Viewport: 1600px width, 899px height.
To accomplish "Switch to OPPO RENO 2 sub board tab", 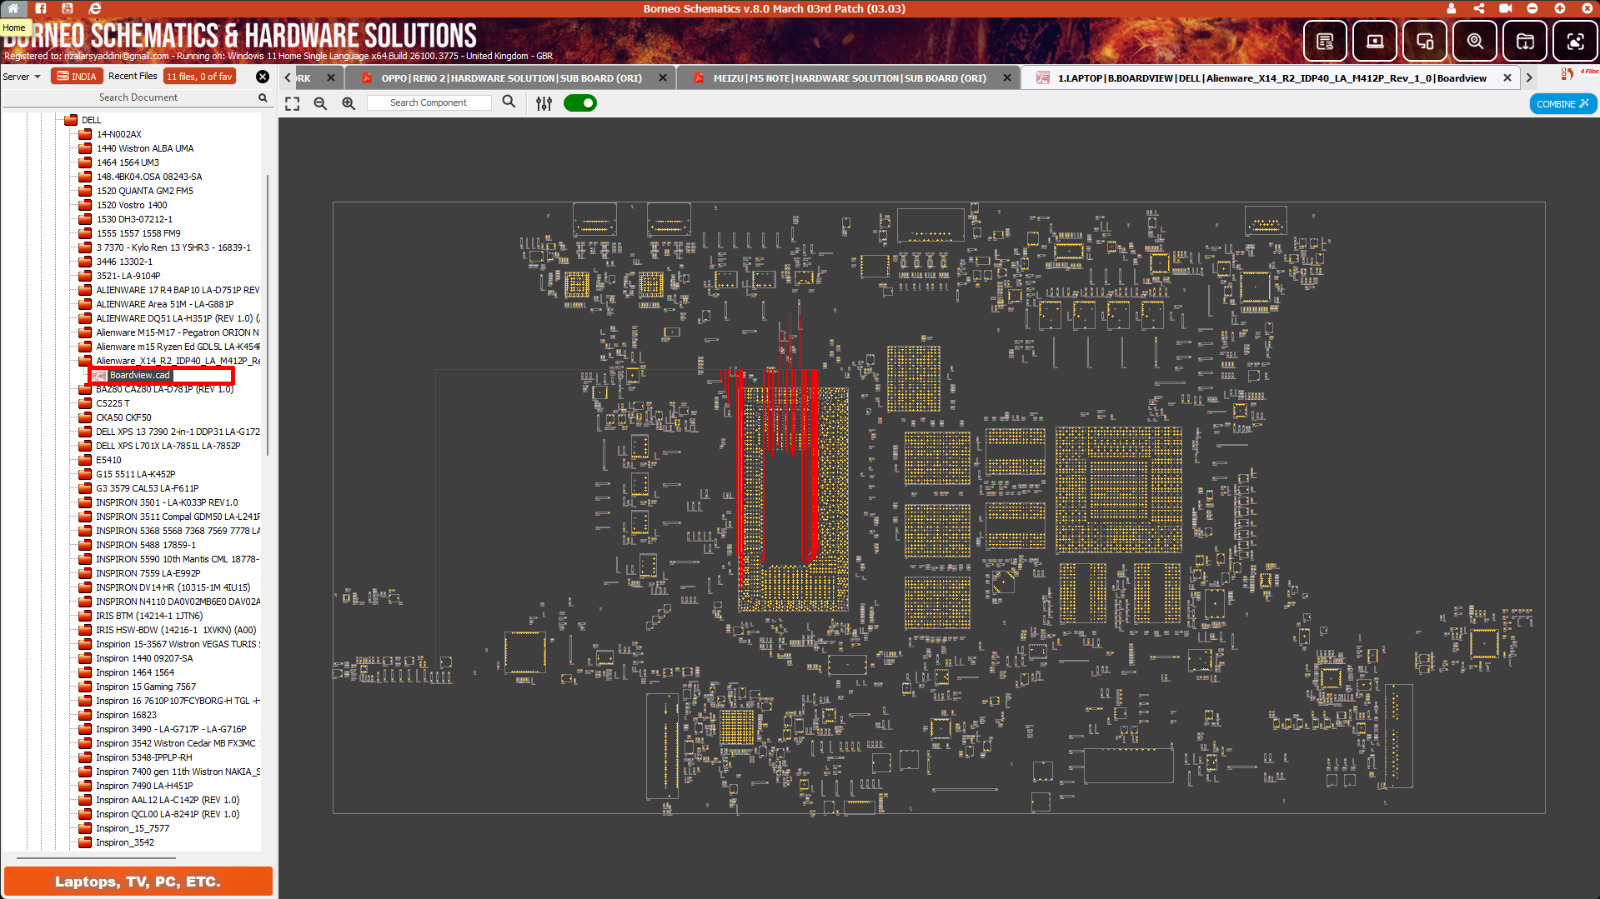I will pos(511,78).
